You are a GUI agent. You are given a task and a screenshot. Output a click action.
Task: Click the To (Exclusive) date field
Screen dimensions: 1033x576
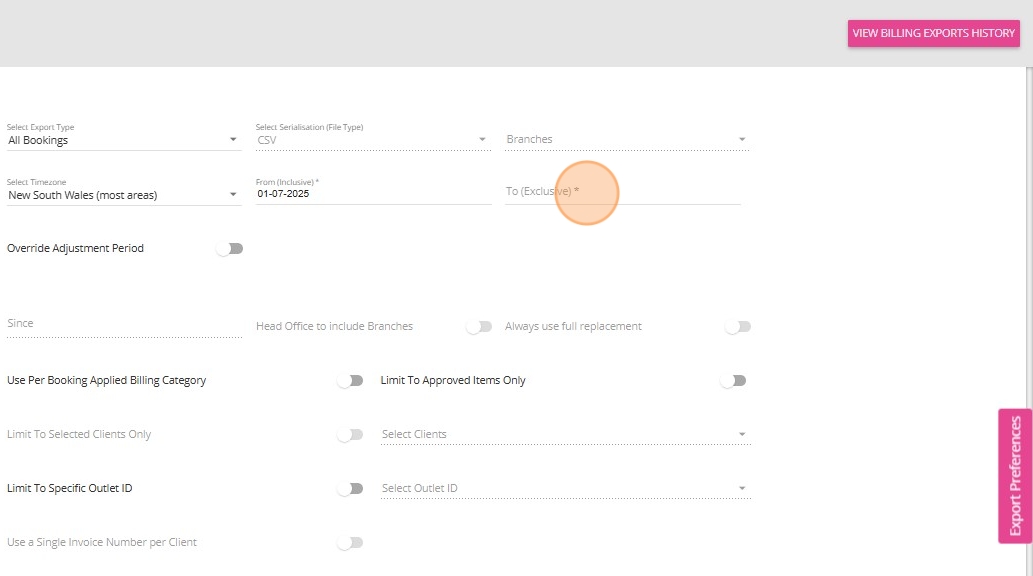click(623, 192)
